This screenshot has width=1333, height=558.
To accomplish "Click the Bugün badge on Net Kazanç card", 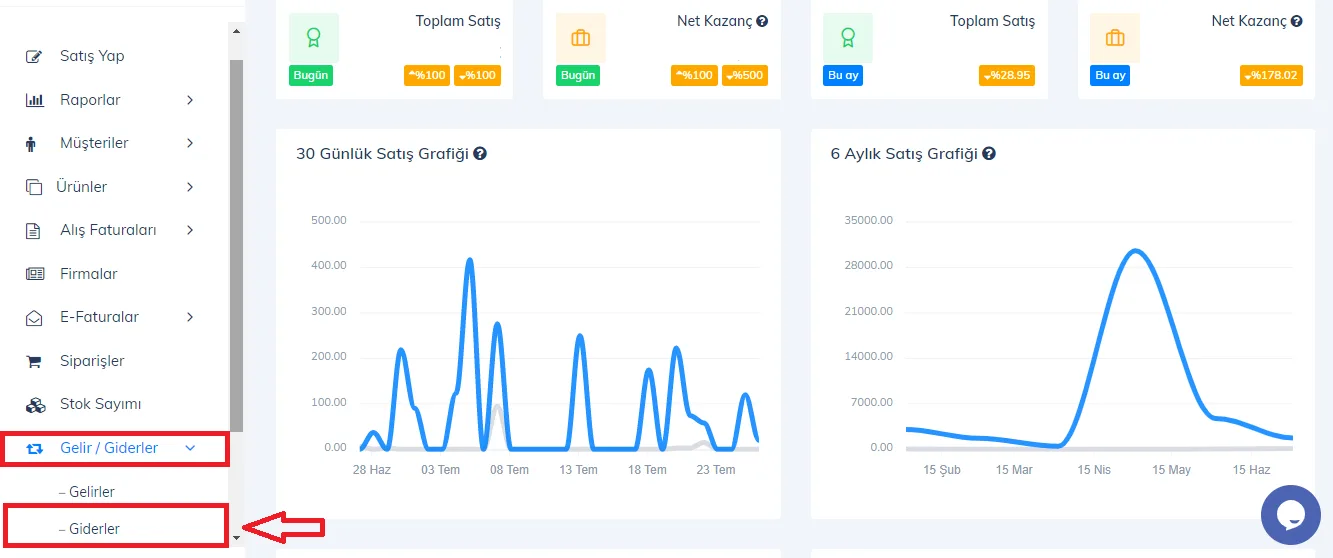I will [578, 75].
